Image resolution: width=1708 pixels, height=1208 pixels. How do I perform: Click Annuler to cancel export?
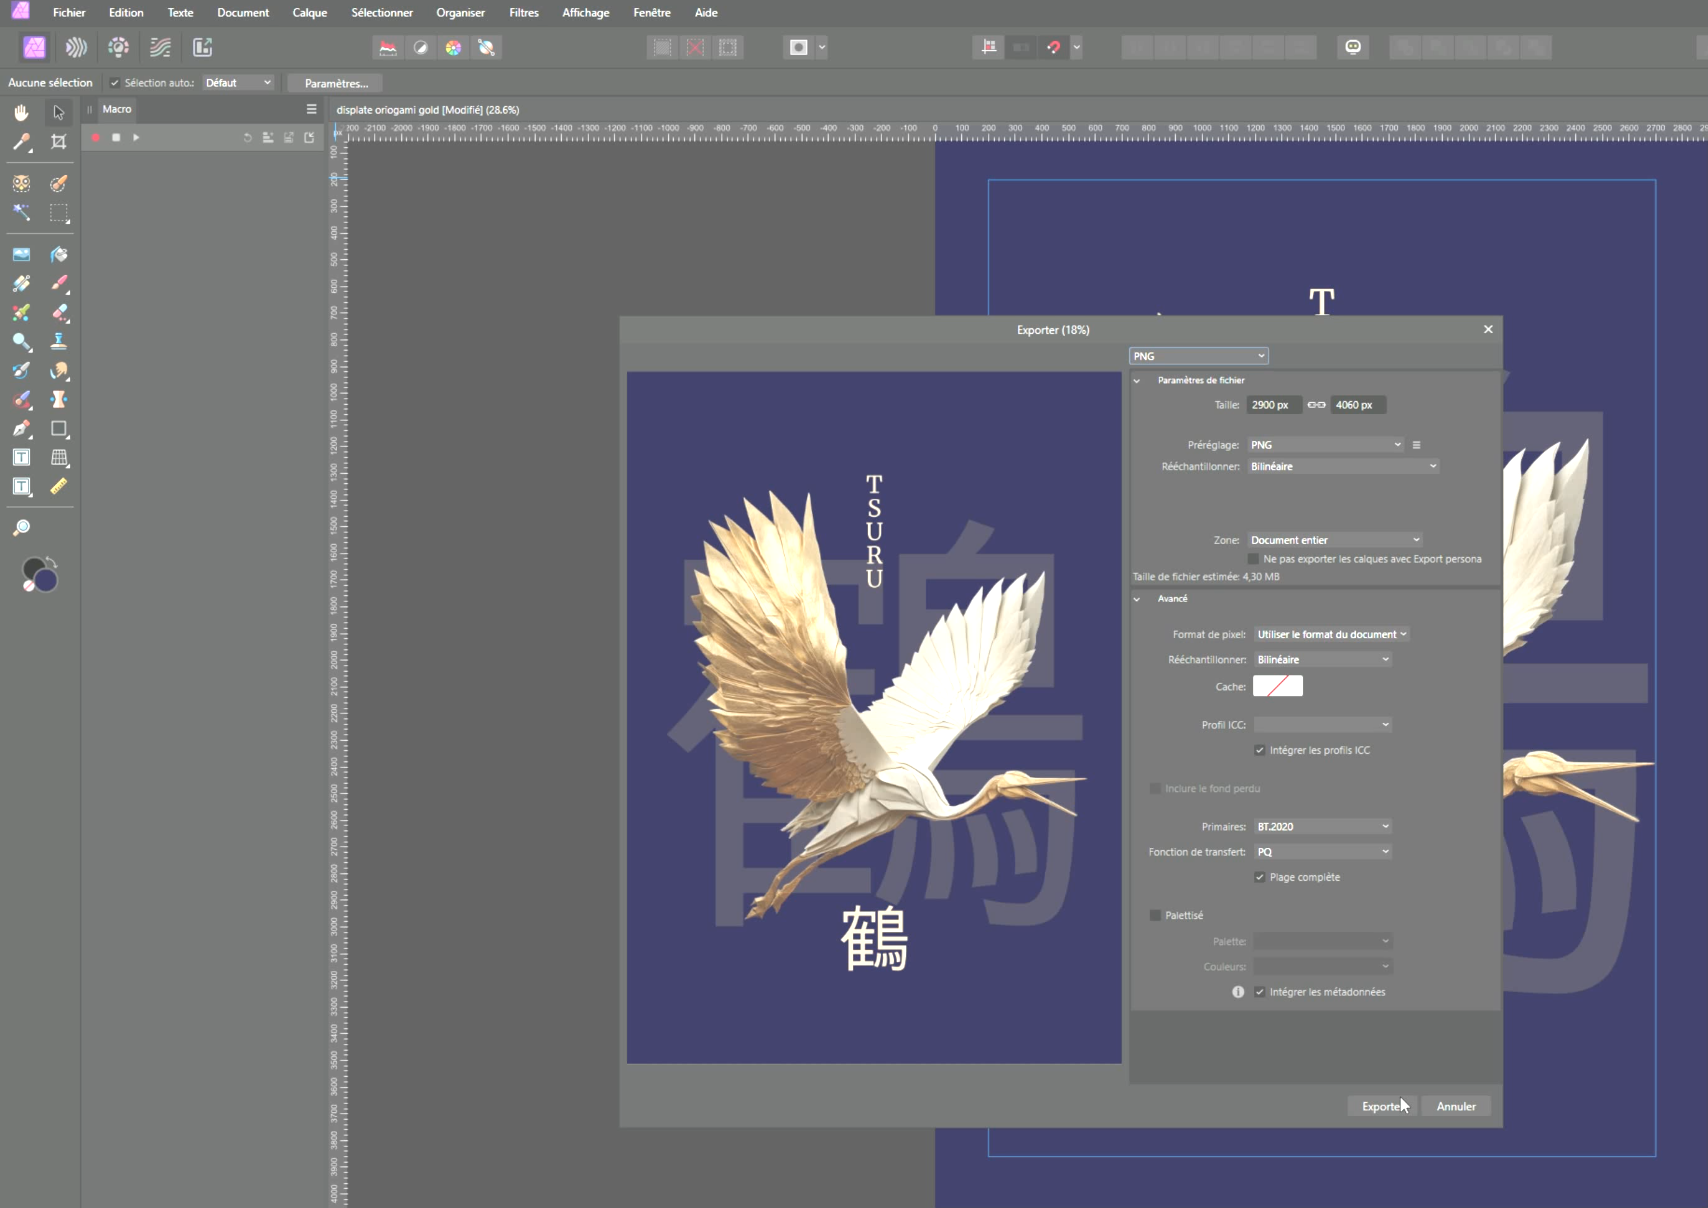pyautogui.click(x=1455, y=1106)
